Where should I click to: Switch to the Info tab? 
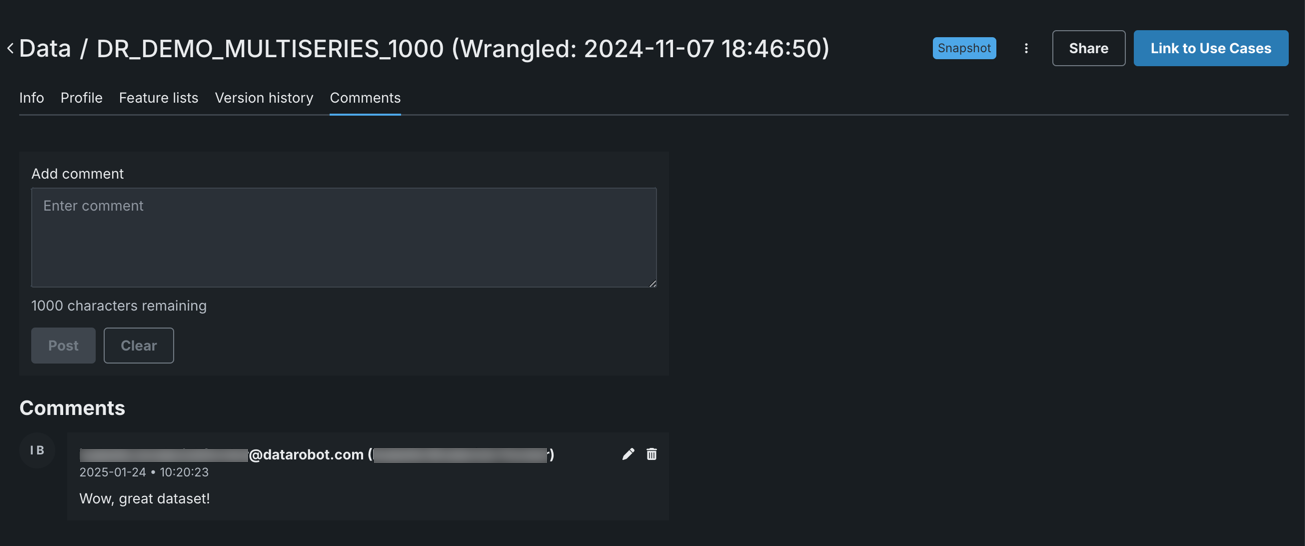32,98
